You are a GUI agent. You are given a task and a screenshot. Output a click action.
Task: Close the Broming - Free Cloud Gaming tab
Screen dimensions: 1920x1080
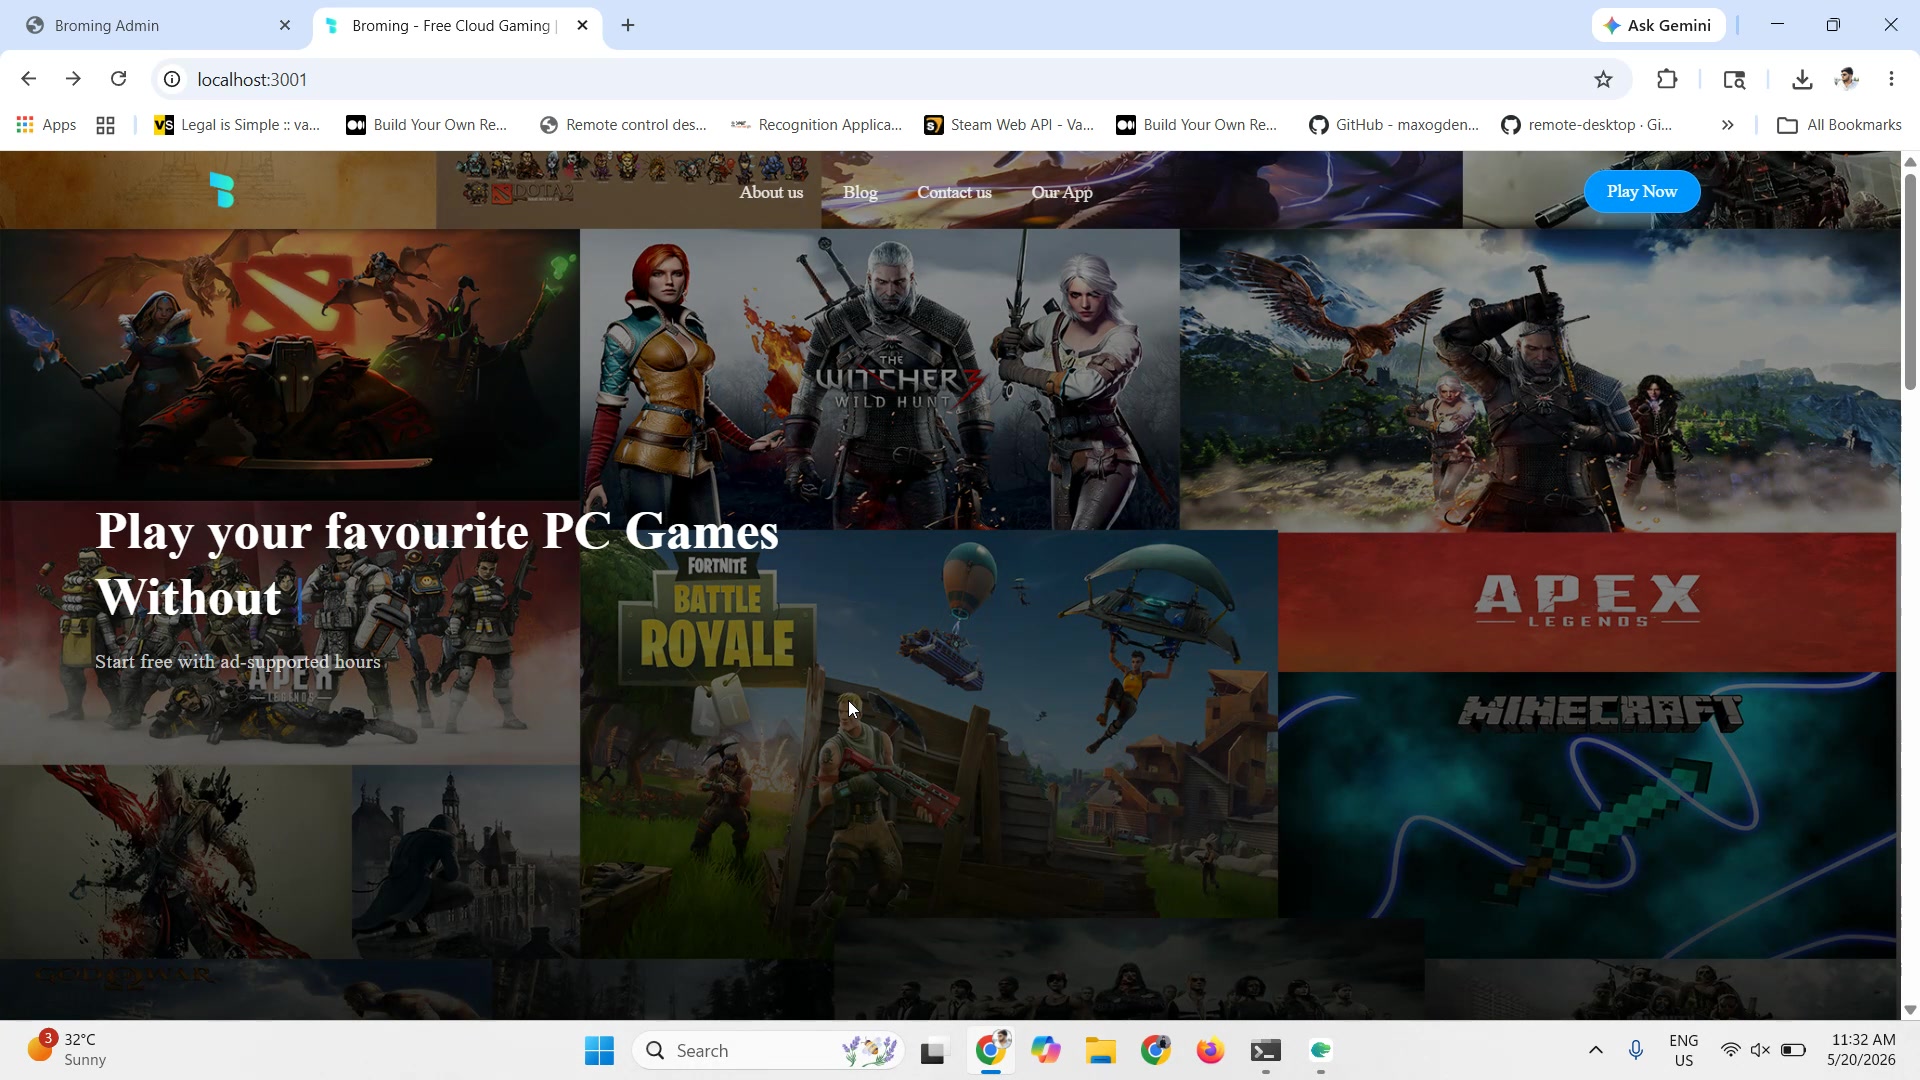point(583,25)
